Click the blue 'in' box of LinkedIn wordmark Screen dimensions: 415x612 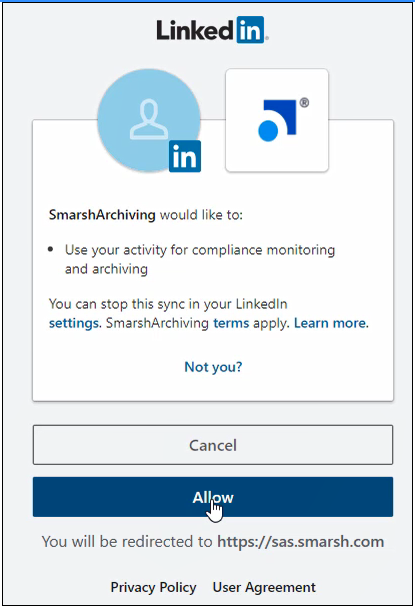(x=250, y=30)
